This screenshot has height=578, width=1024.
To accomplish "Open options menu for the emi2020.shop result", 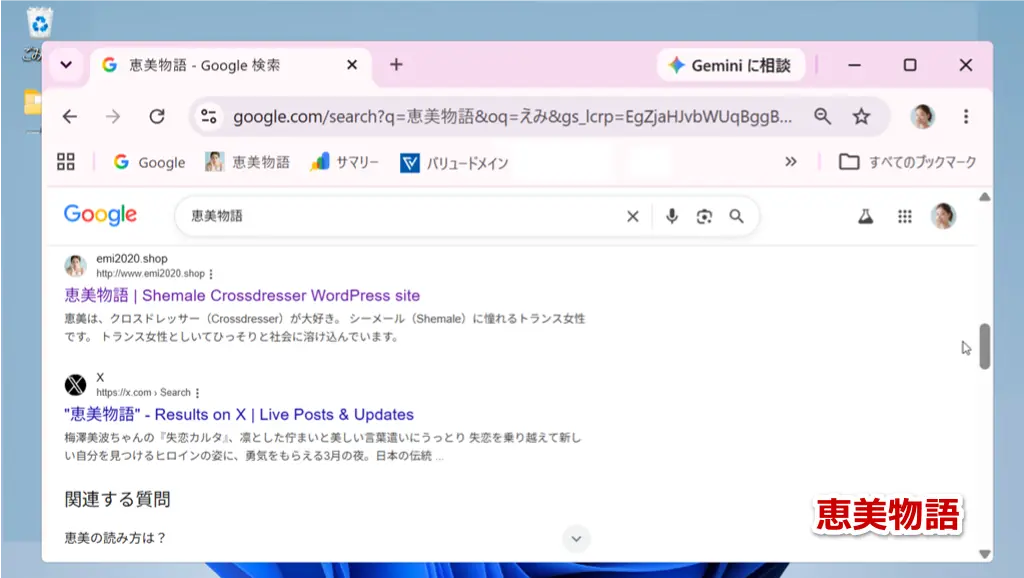I will pyautogui.click(x=211, y=274).
